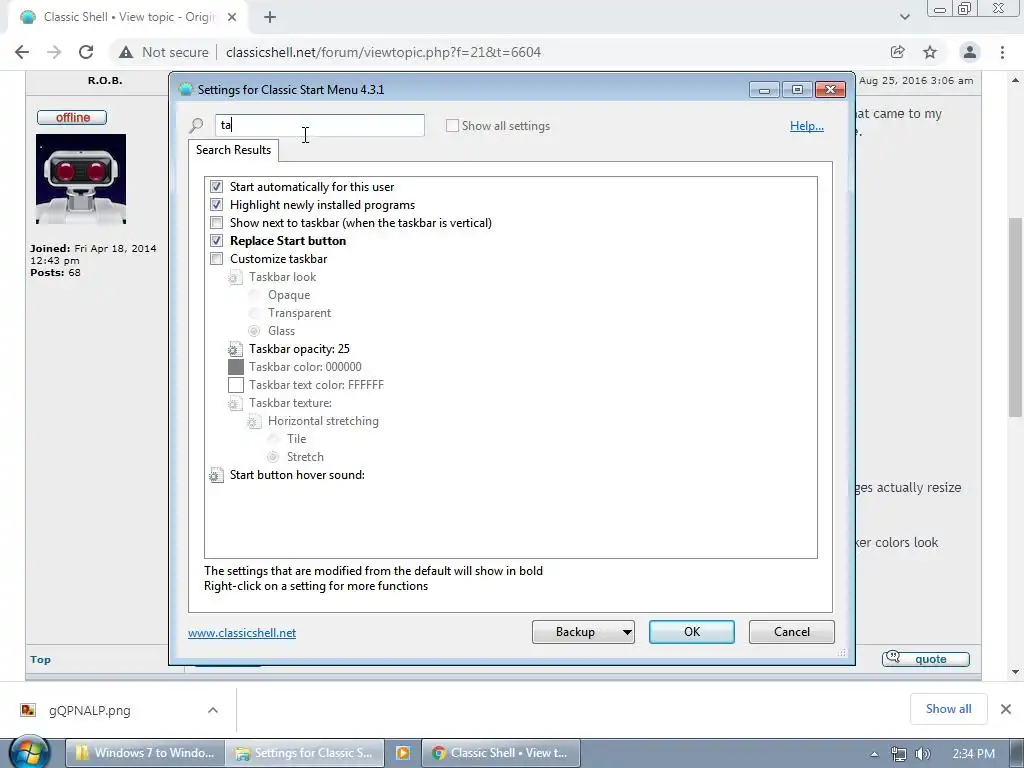The image size is (1024, 768).
Task: Open the Chrome three-dot menu
Action: pyautogui.click(x=1002, y=52)
